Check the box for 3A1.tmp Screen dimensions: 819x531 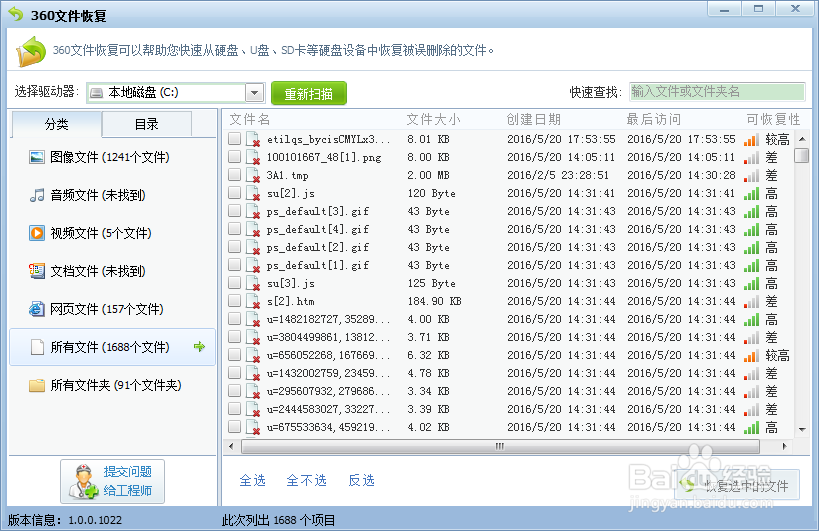(235, 174)
